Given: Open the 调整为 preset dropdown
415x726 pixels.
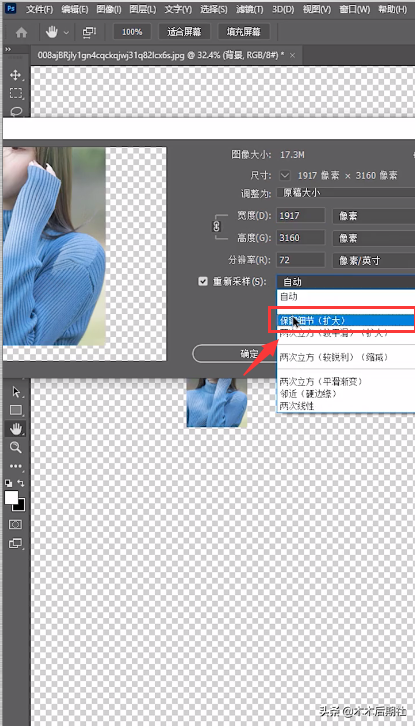Looking at the screenshot, I should point(346,193).
